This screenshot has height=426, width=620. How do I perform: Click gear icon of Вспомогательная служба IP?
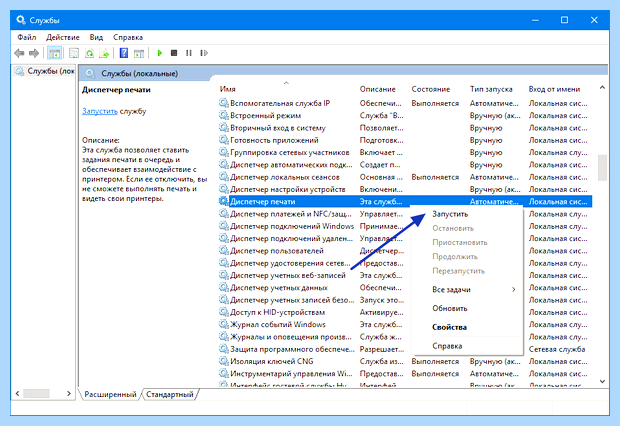pyautogui.click(x=224, y=103)
